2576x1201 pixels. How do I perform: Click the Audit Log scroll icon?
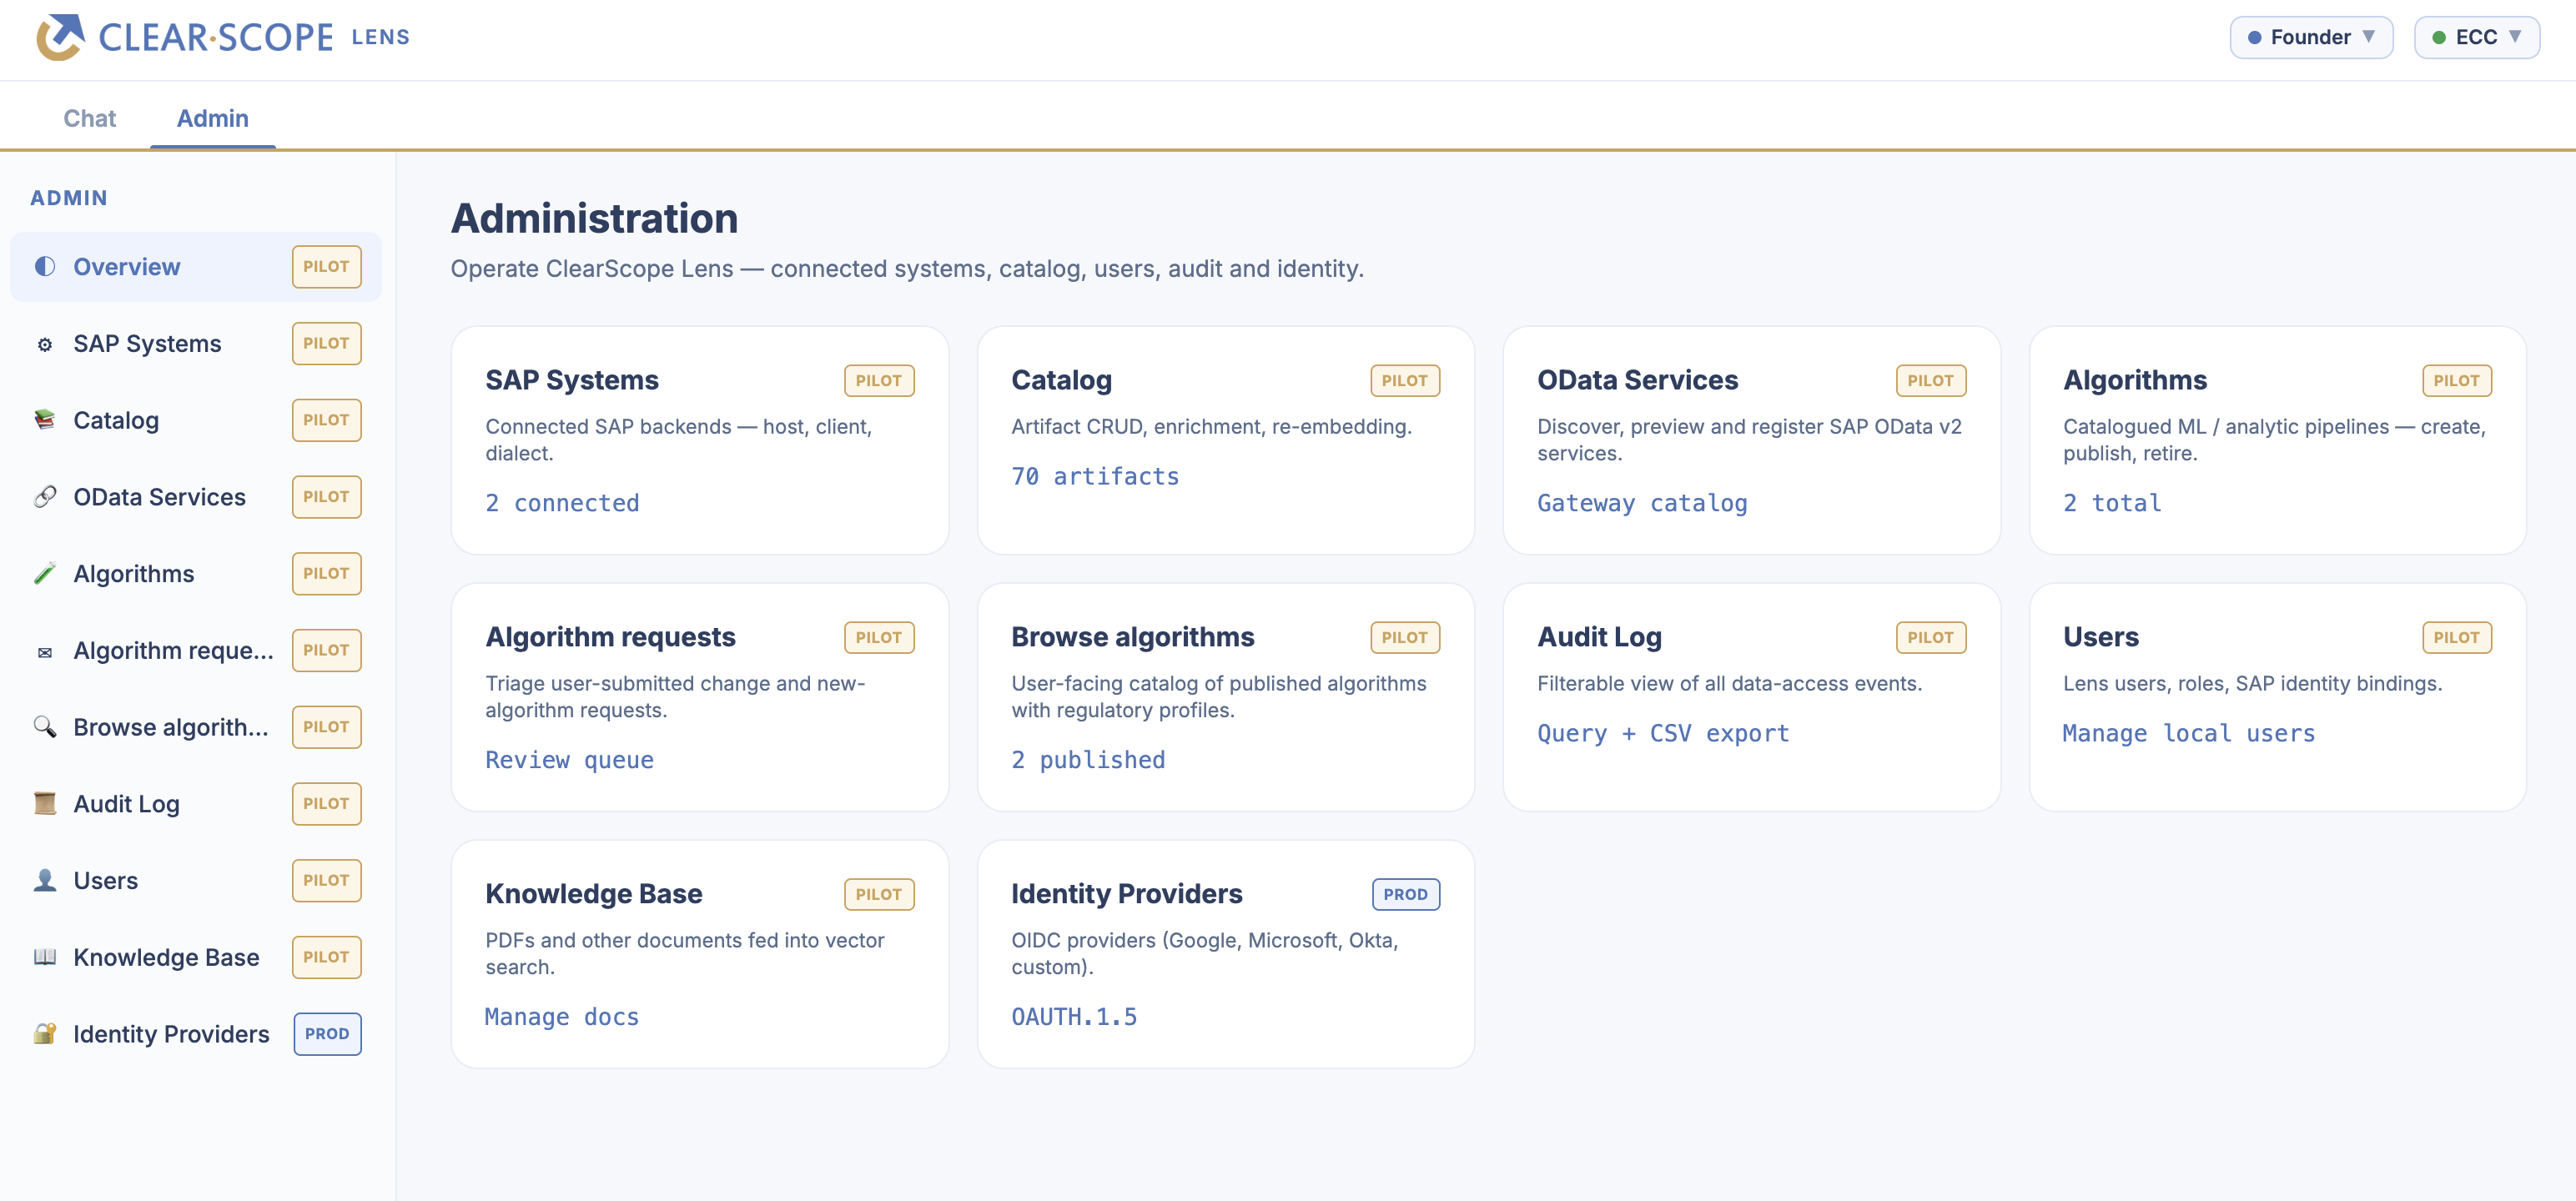[45, 804]
